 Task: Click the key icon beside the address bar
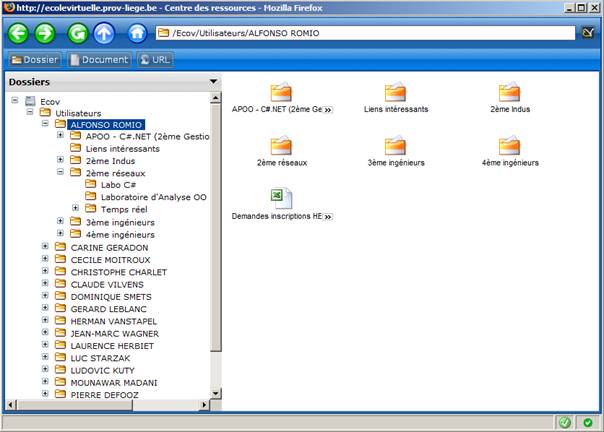point(590,33)
